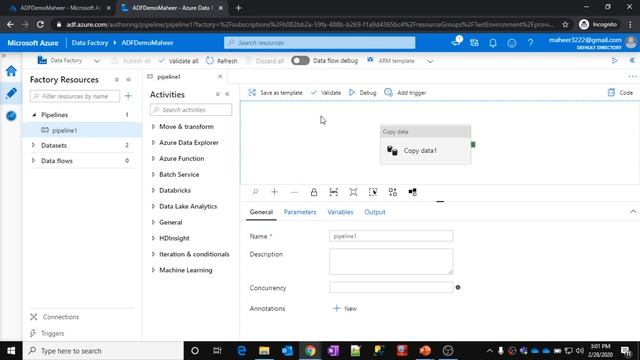This screenshot has height=360, width=640.
Task: Open Azure notifications bell
Action: pyautogui.click(x=493, y=43)
